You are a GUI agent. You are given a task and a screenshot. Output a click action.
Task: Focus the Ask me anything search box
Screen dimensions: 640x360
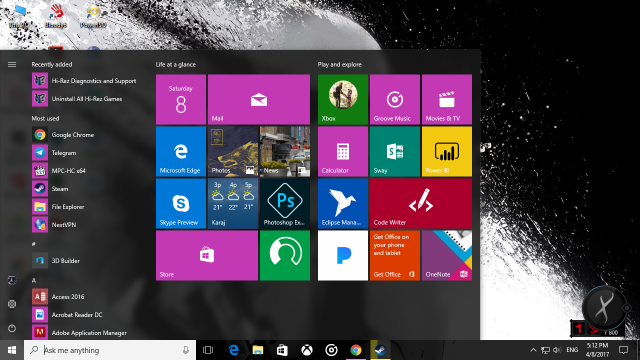[x=110, y=350]
